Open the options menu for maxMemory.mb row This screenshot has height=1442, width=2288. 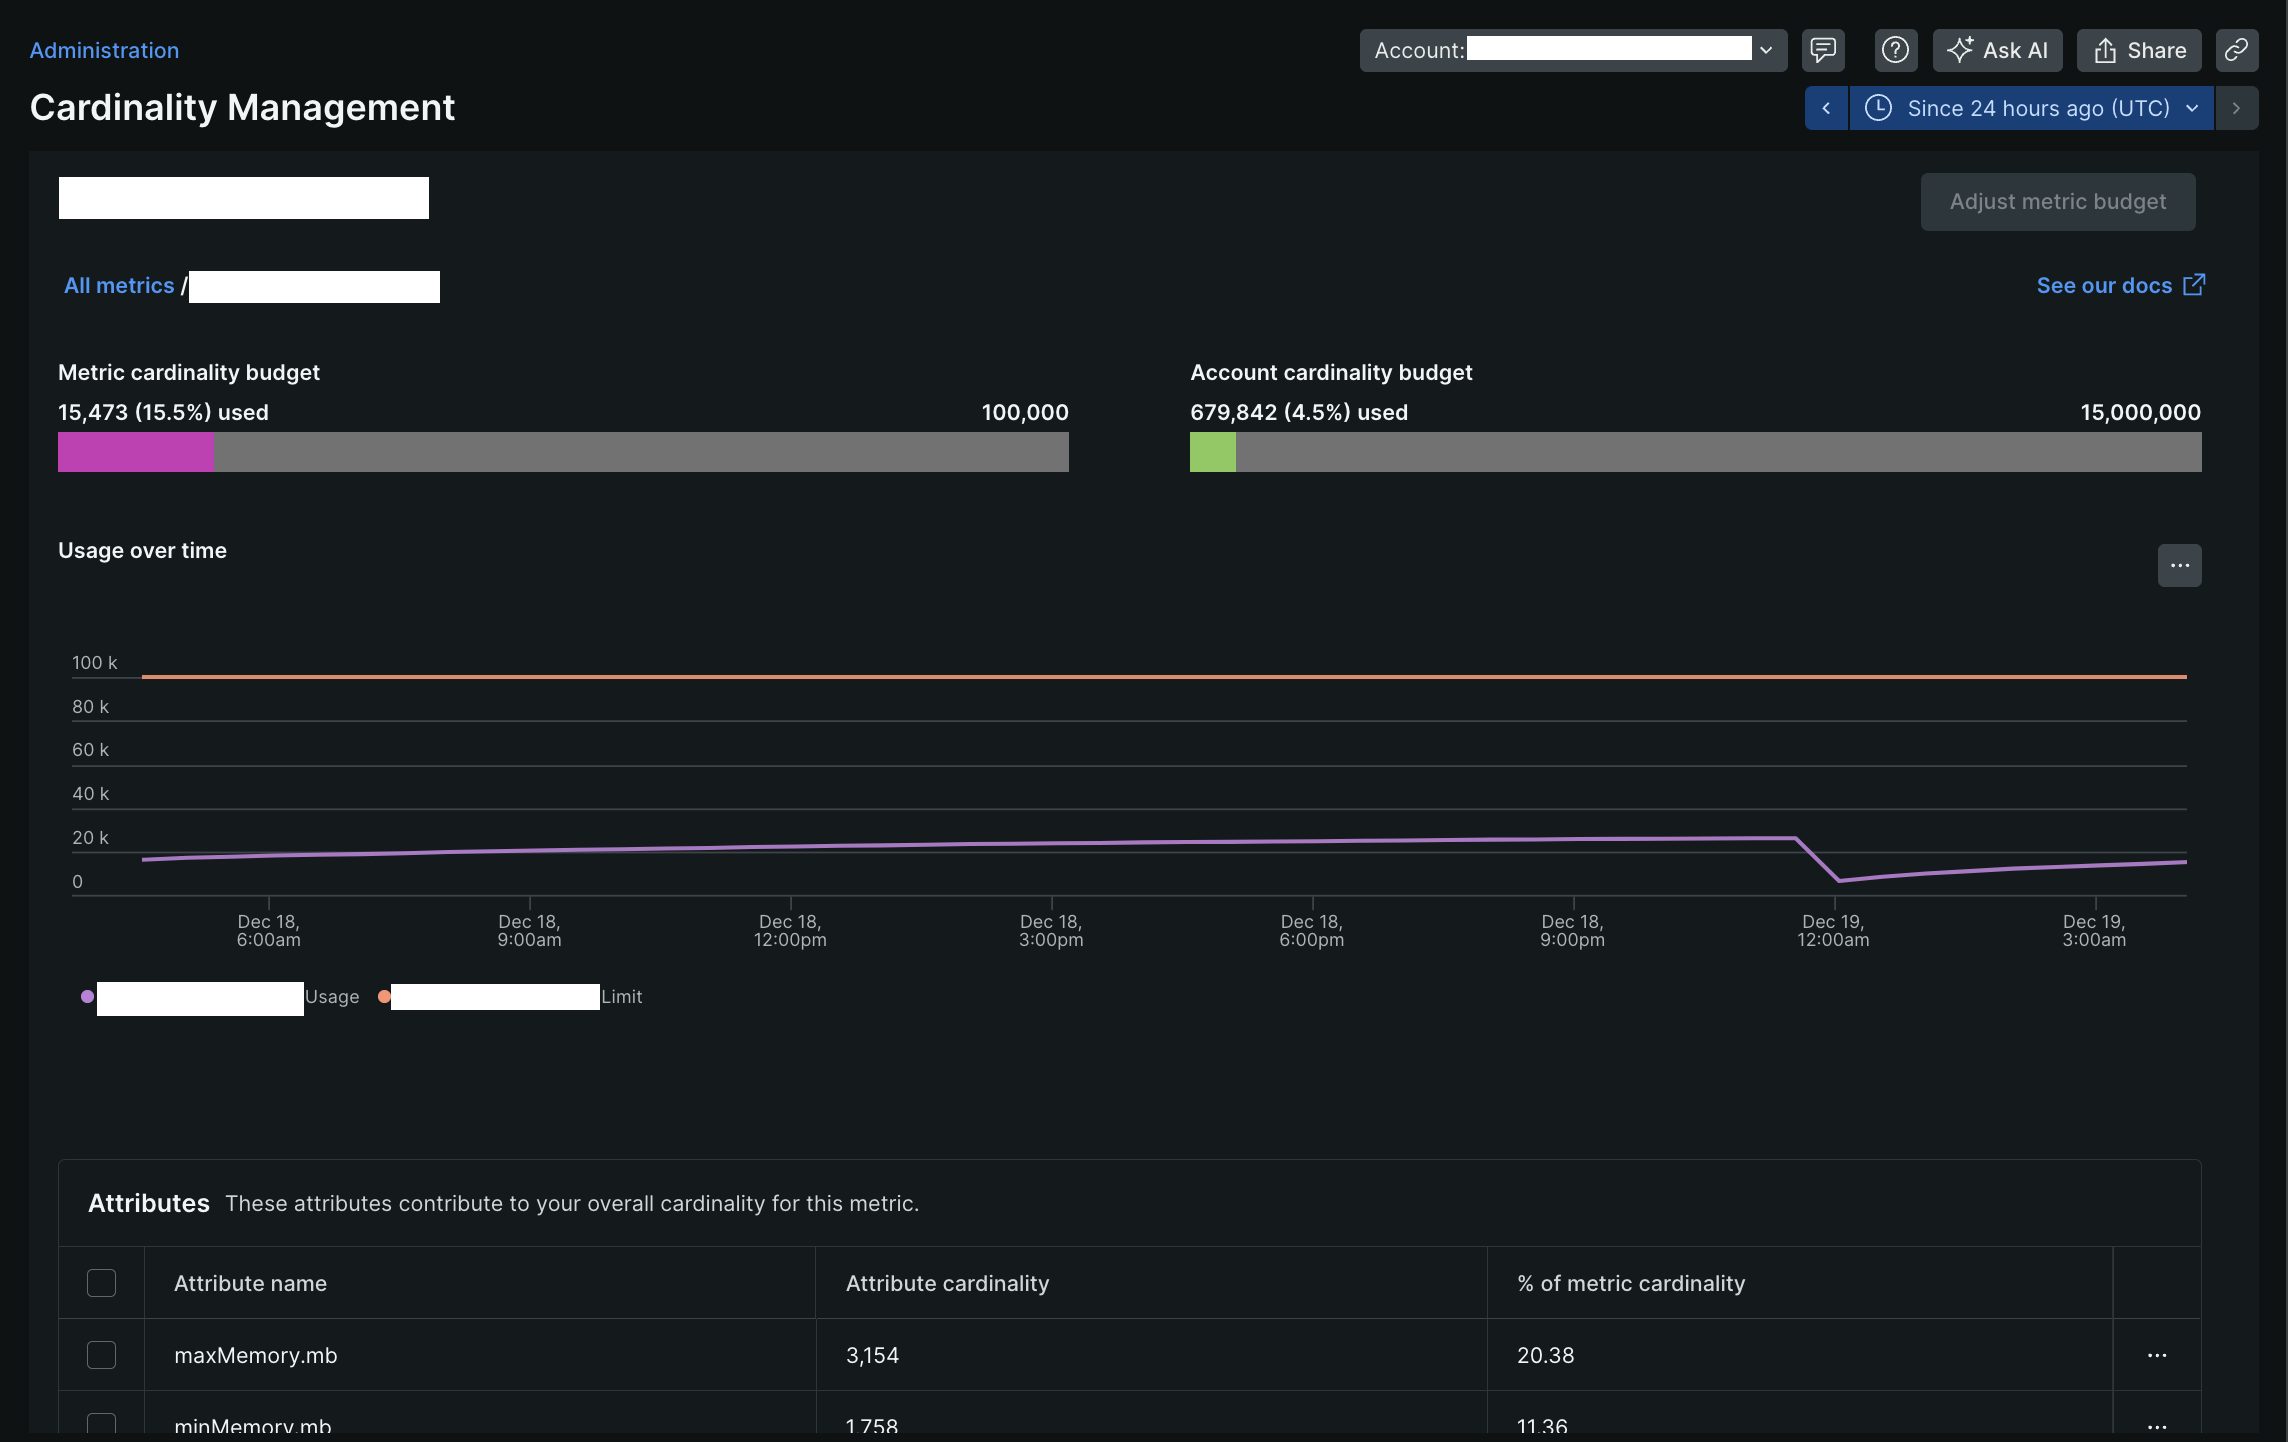tap(2156, 1355)
